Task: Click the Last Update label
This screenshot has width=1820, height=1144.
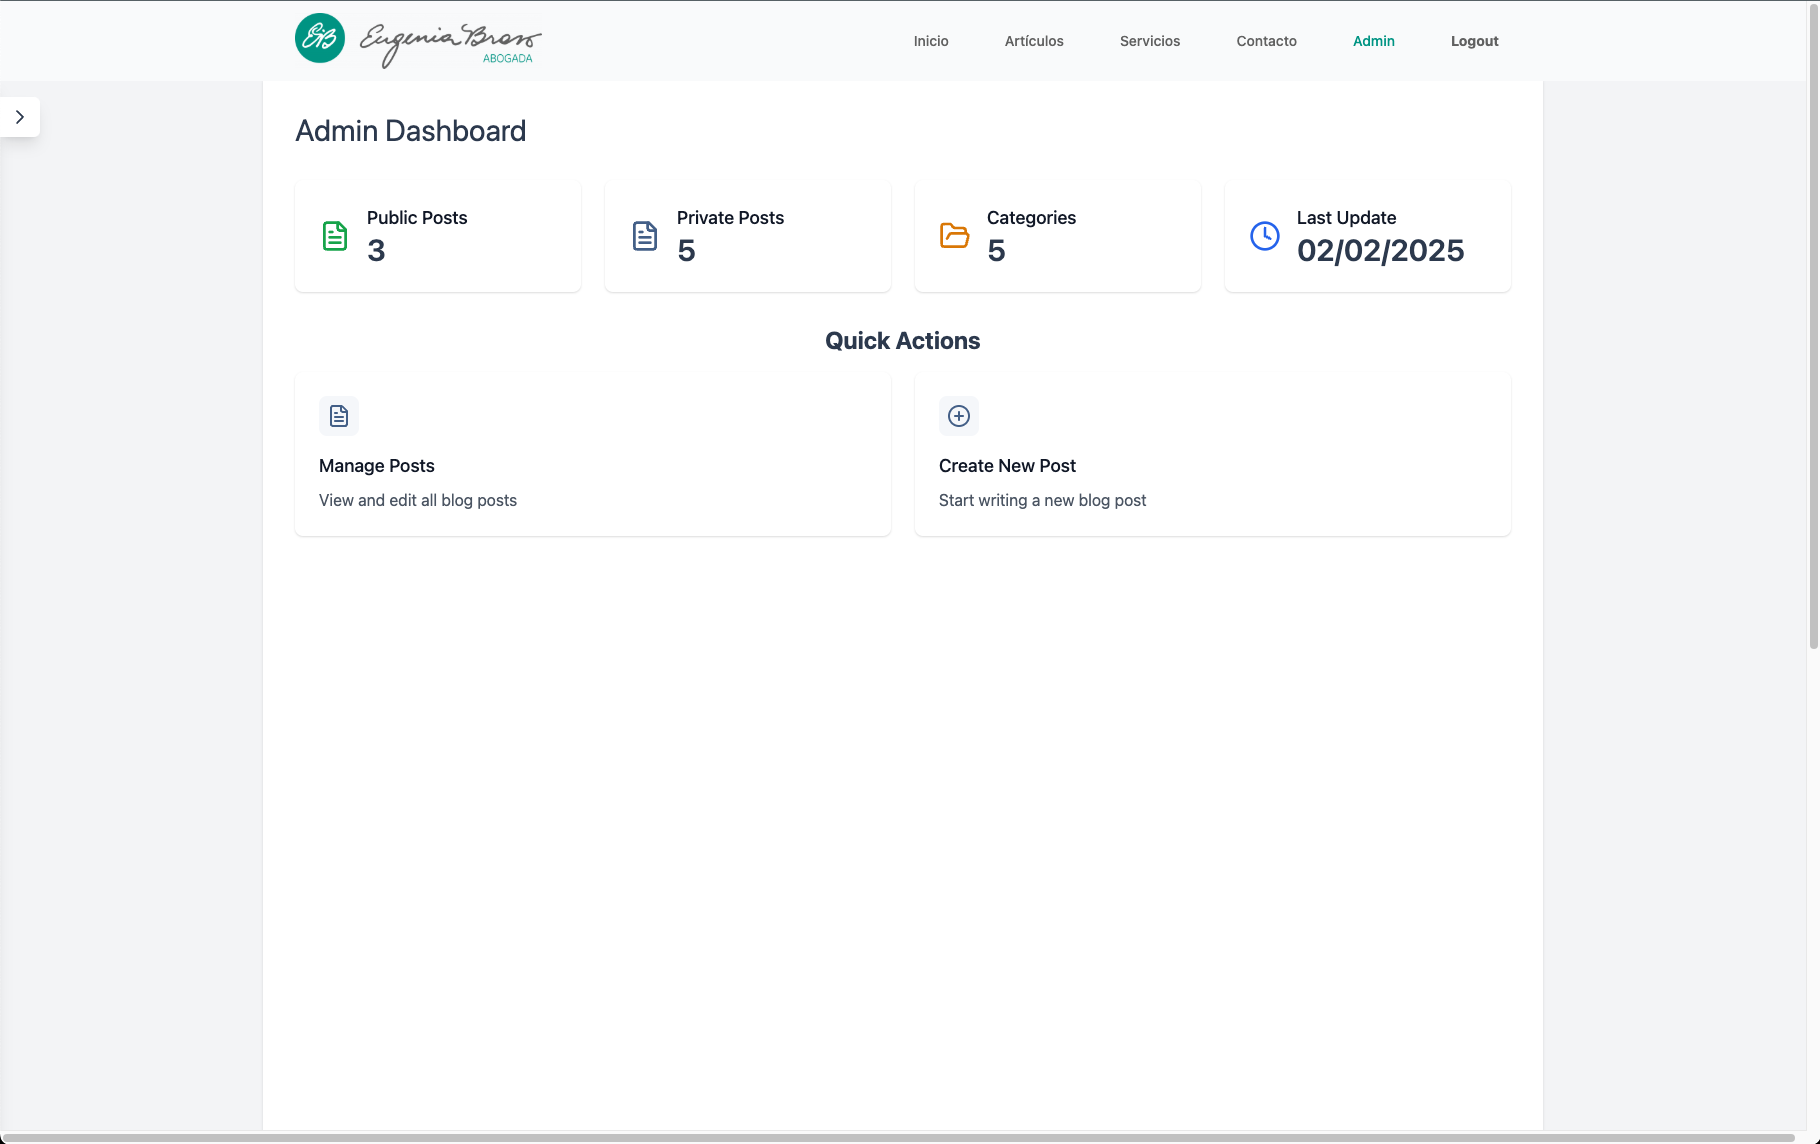Action: coord(1346,218)
